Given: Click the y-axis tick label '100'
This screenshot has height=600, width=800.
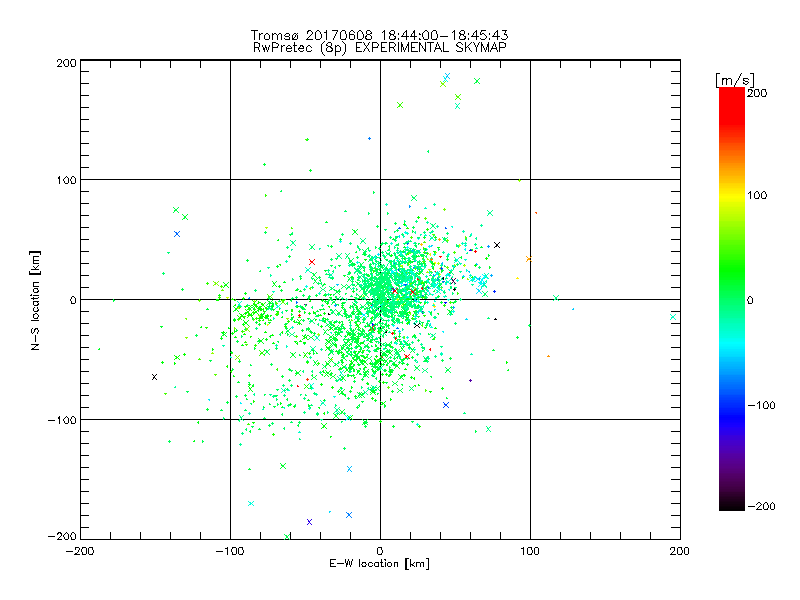Looking at the screenshot, I should tap(66, 180).
